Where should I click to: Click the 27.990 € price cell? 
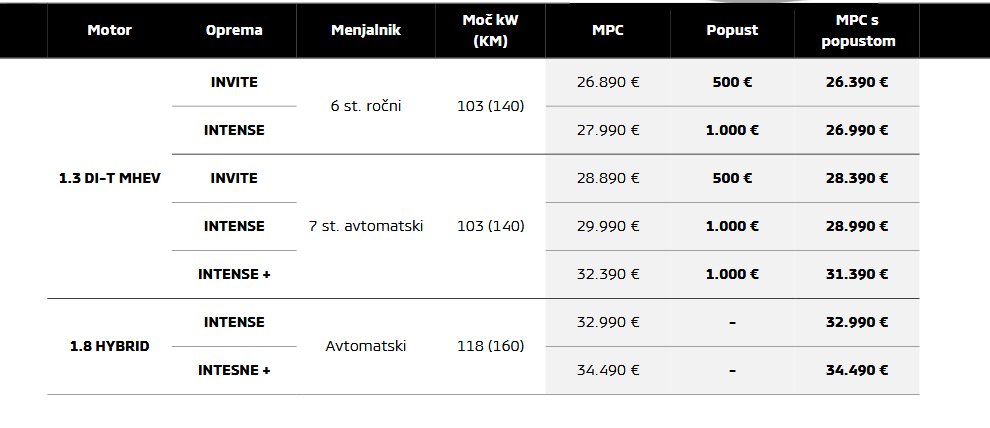coord(608,130)
